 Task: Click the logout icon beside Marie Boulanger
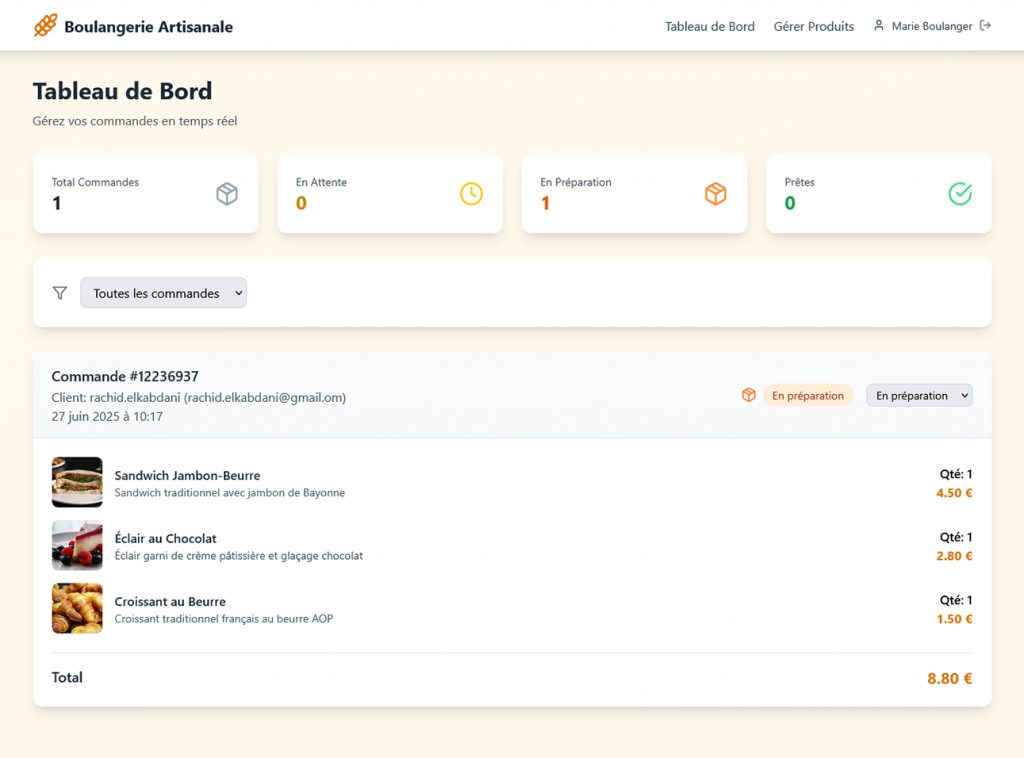[985, 26]
